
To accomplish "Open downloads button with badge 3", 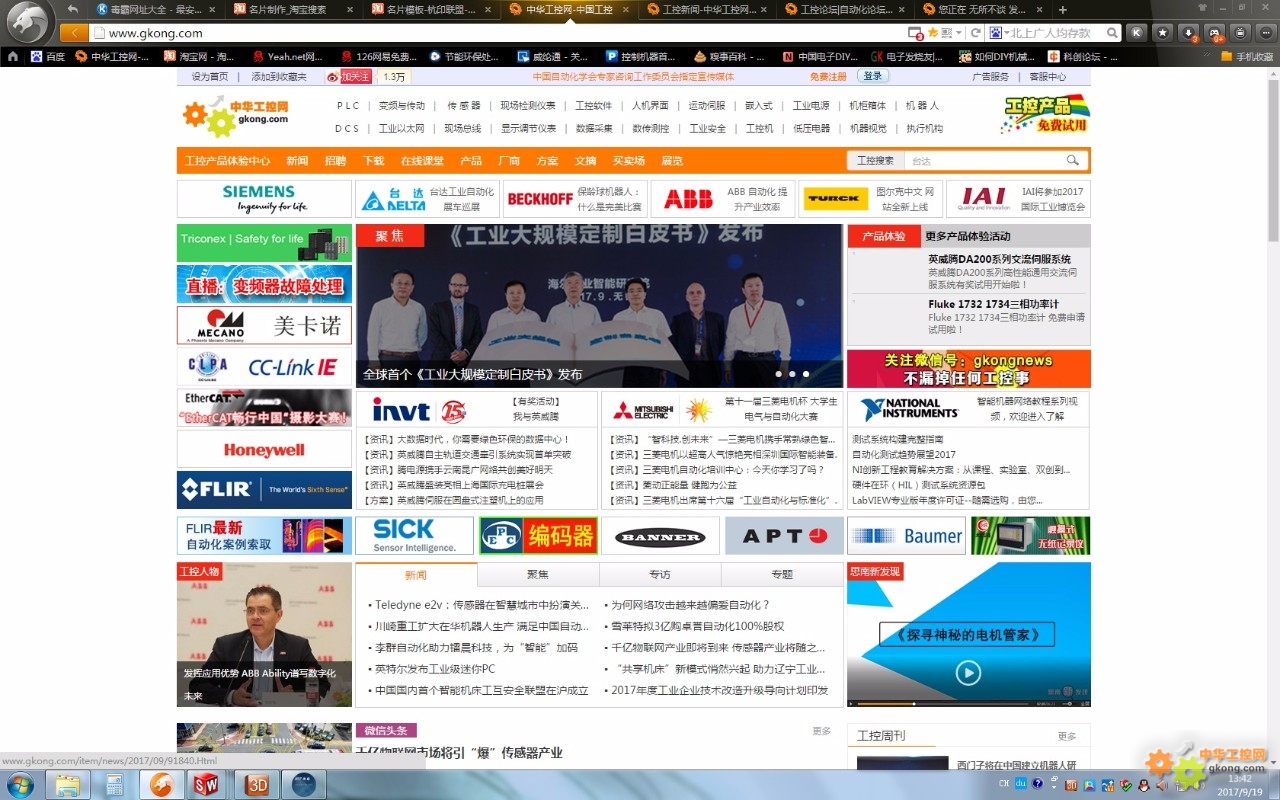I will 1189,33.
